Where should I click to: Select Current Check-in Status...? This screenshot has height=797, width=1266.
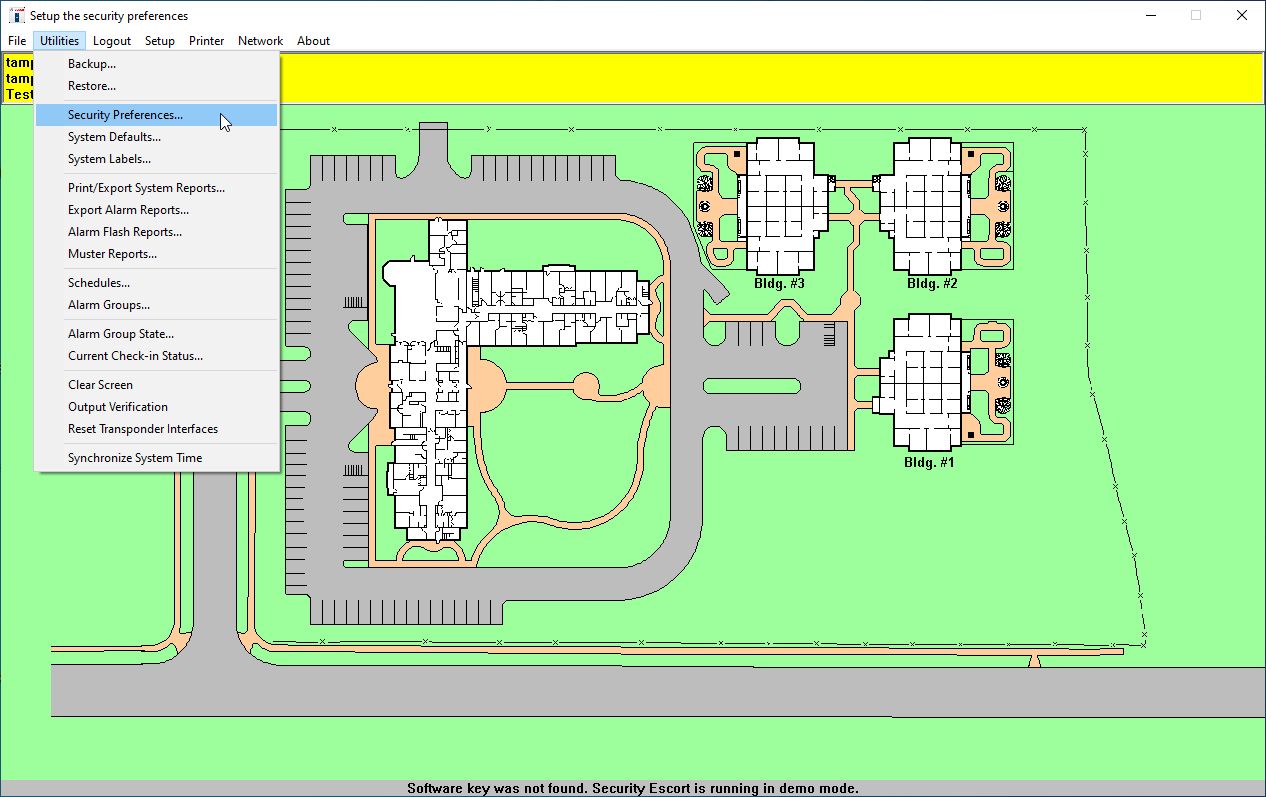[157, 356]
